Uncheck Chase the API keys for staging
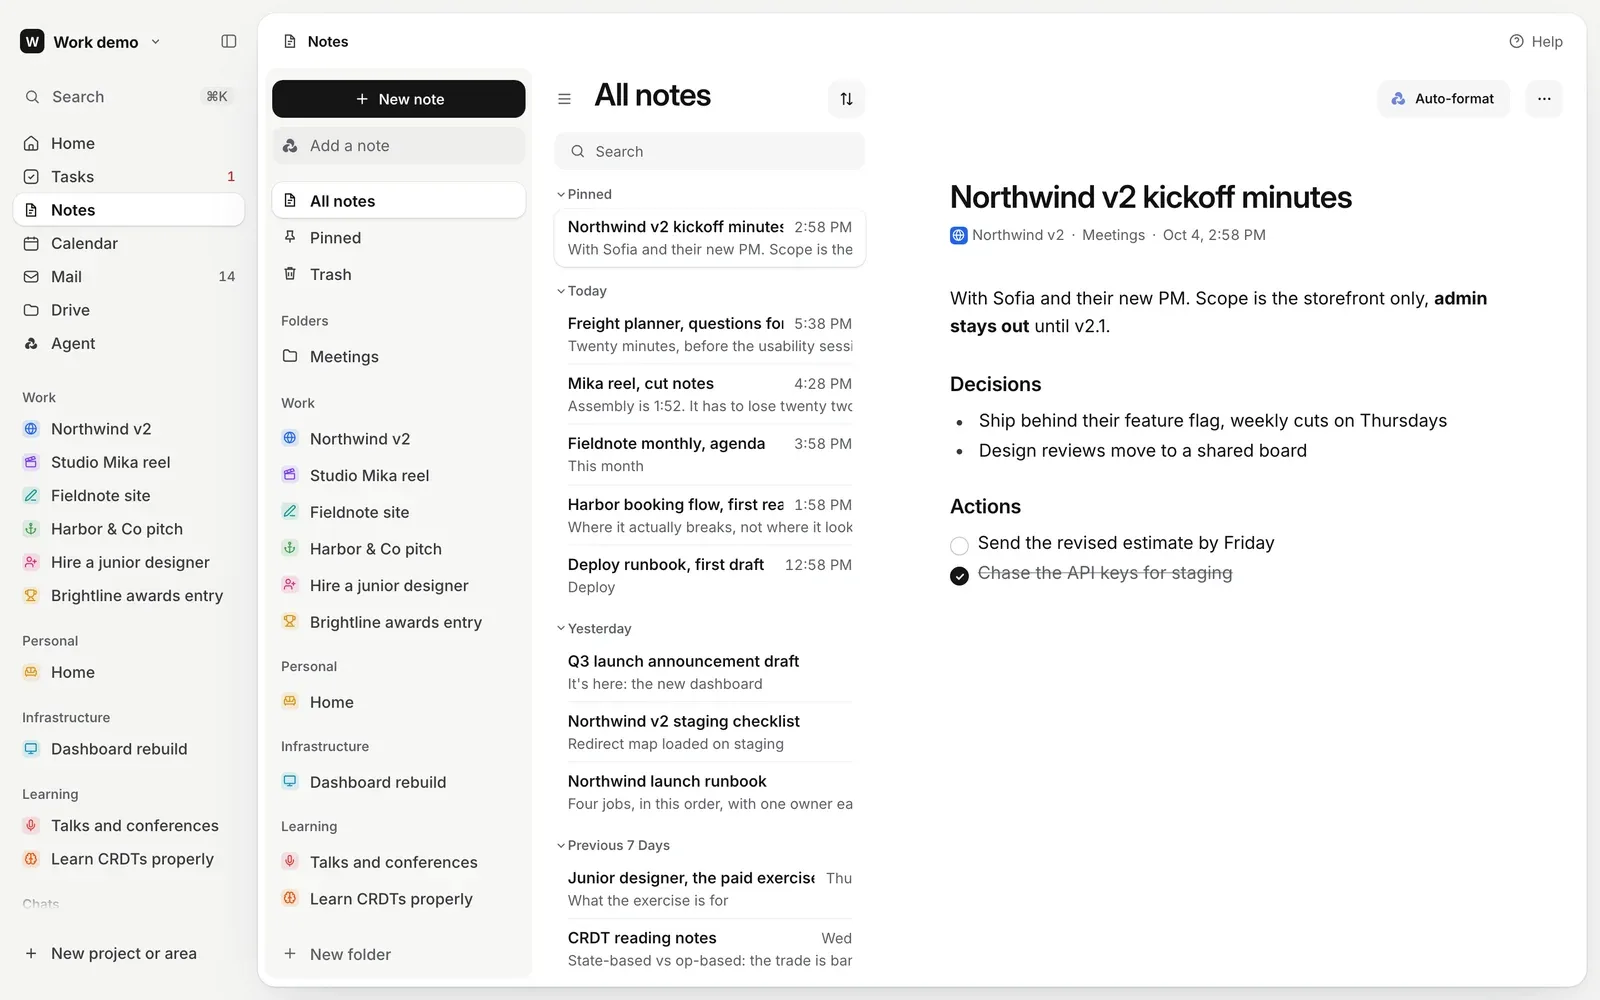Image resolution: width=1600 pixels, height=1000 pixels. click(959, 575)
